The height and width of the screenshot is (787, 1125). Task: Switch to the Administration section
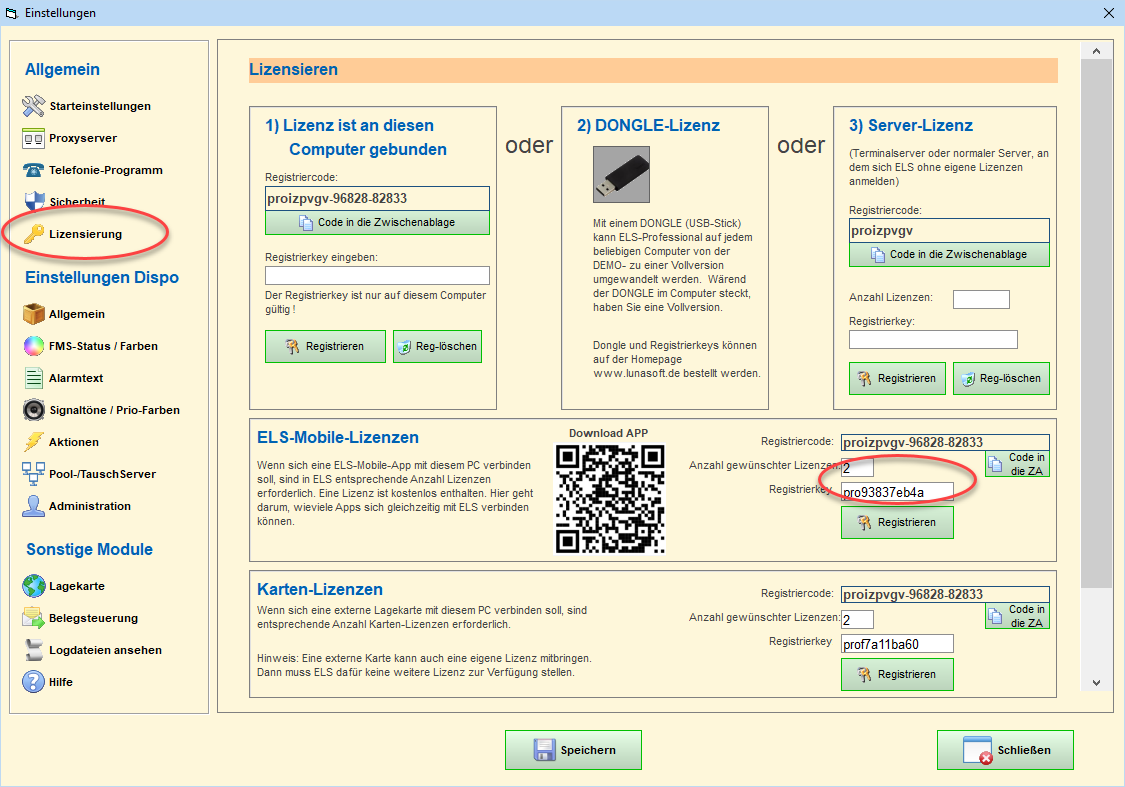[x=89, y=506]
